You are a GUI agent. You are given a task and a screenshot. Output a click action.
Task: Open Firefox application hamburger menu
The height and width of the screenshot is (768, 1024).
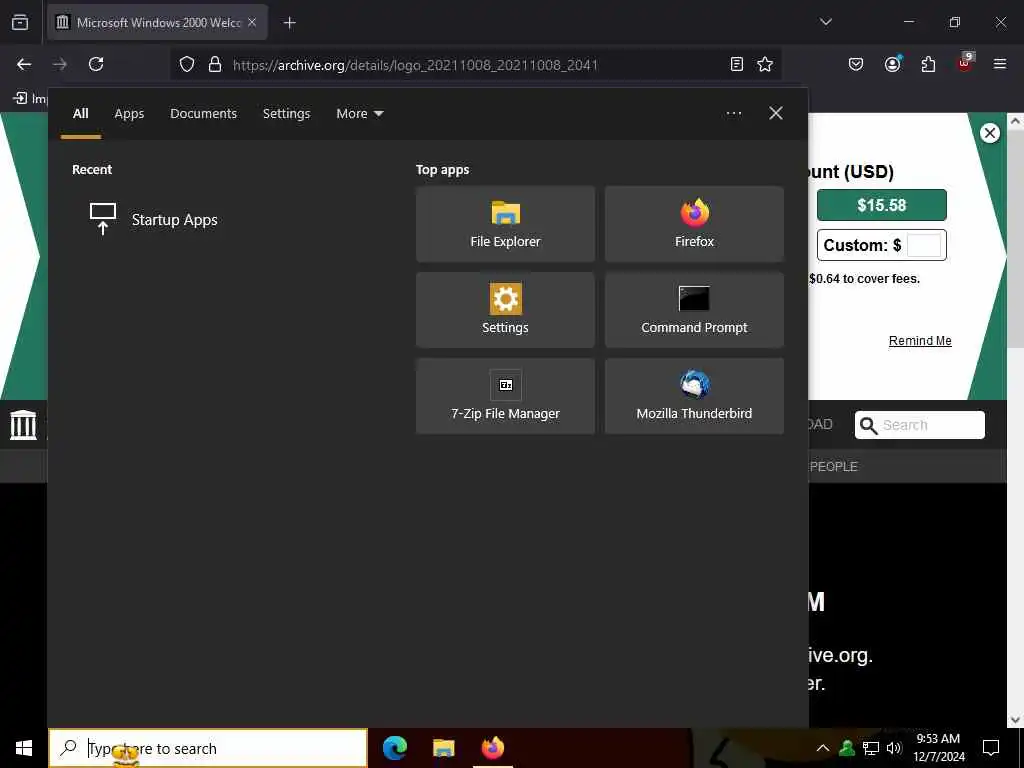coord(1000,64)
